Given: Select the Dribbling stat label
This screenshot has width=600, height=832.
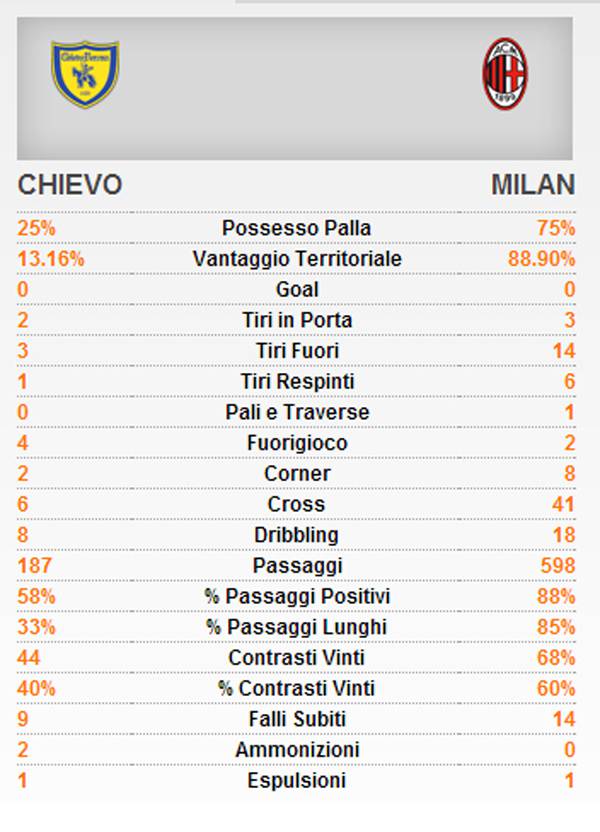Looking at the screenshot, I should (297, 535).
